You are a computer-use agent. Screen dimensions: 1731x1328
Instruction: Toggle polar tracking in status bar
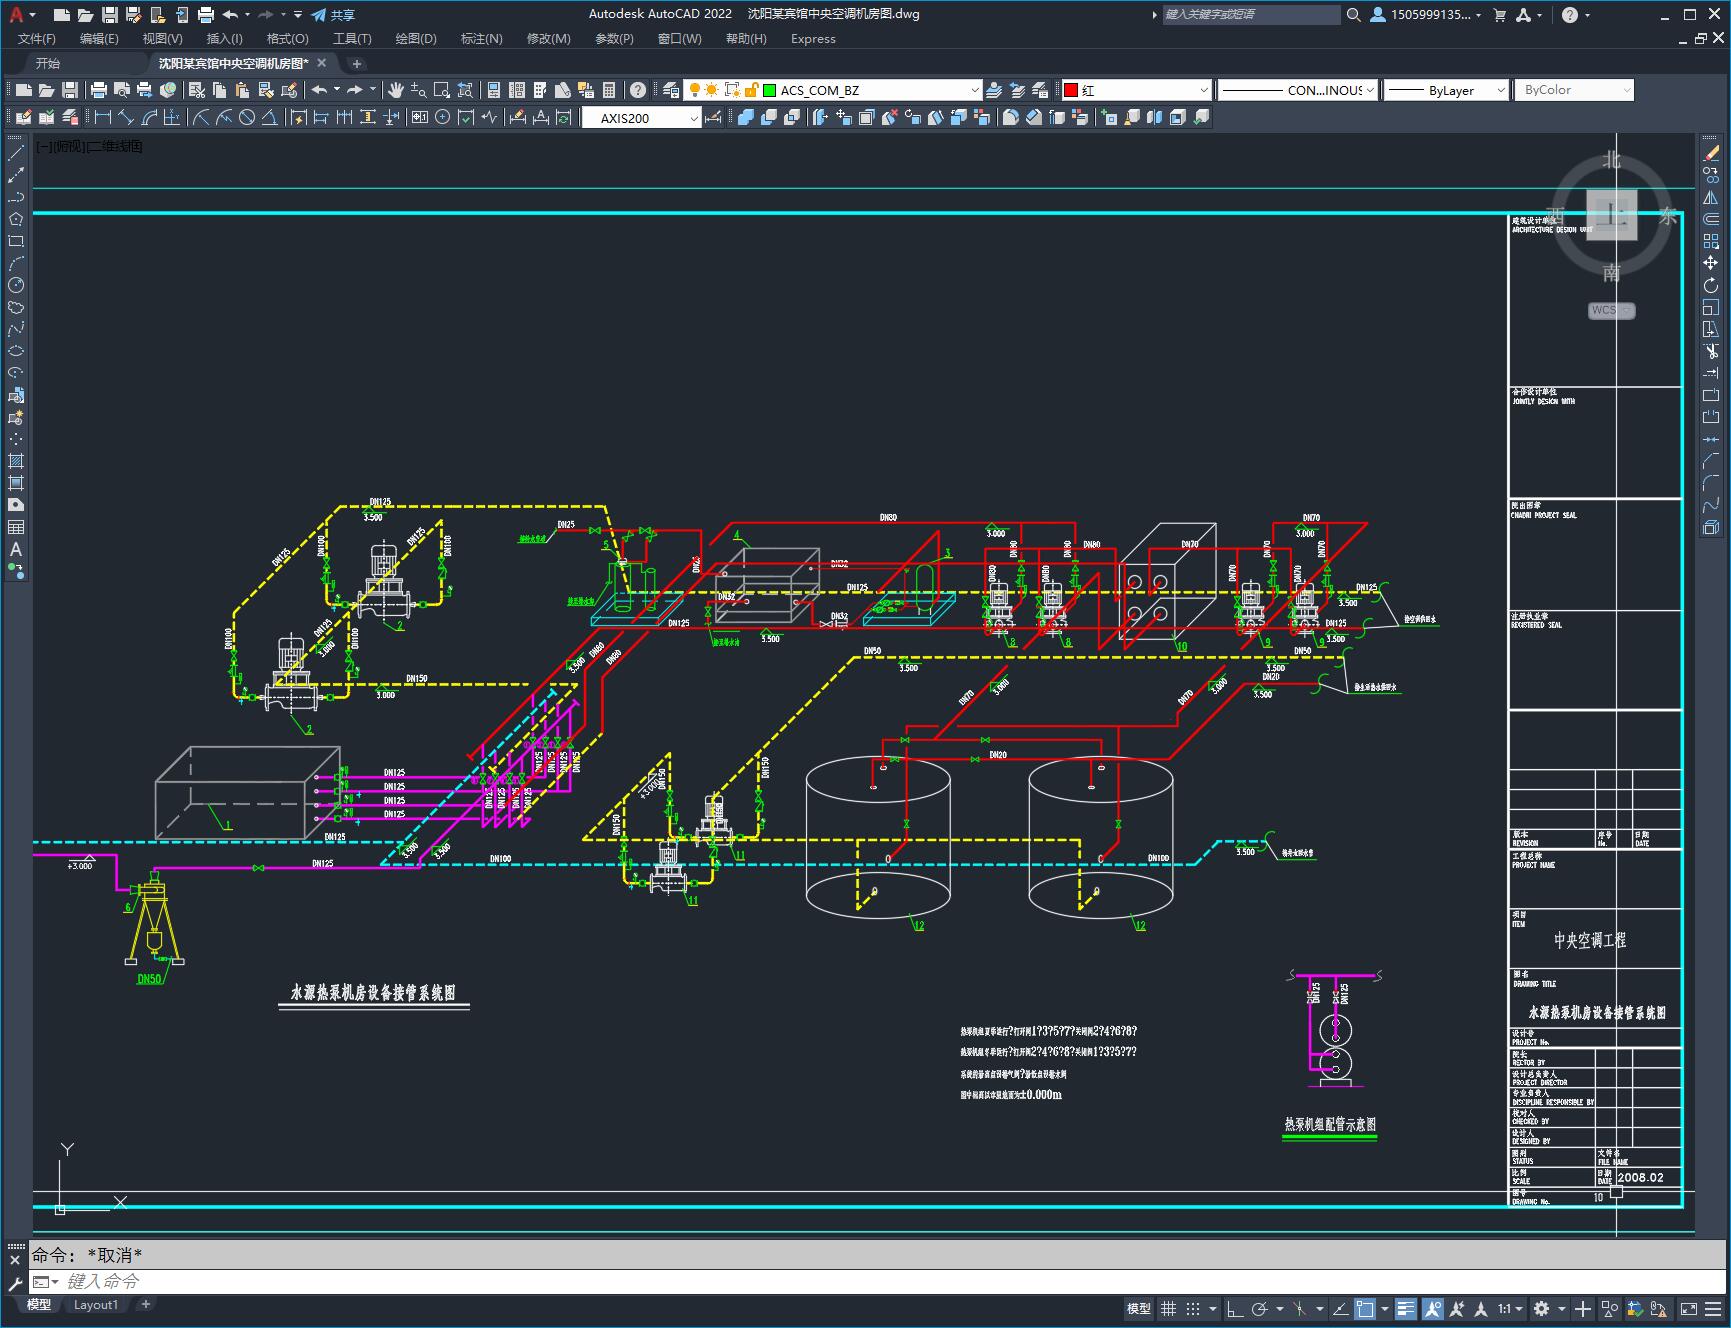tap(1260, 1308)
